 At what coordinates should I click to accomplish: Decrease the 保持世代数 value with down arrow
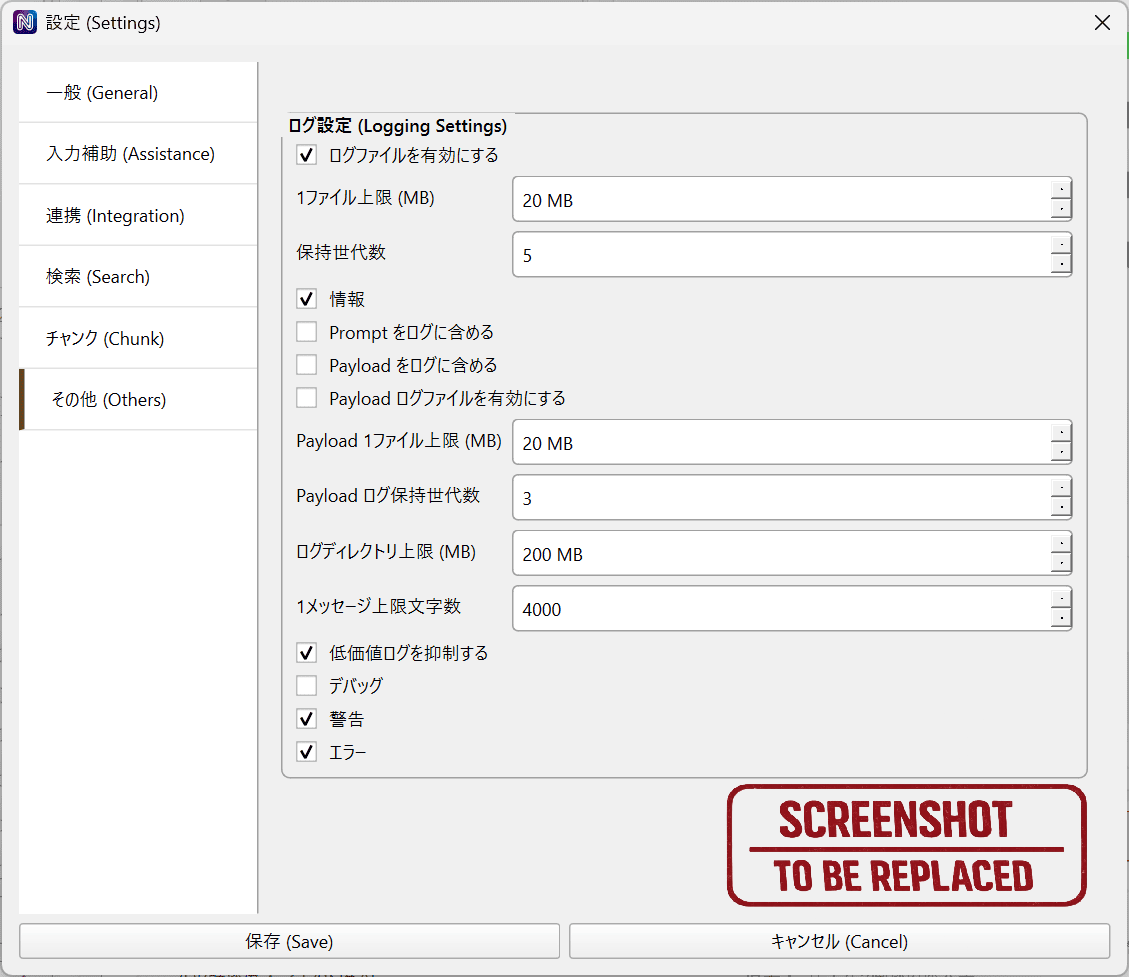[x=1061, y=265]
